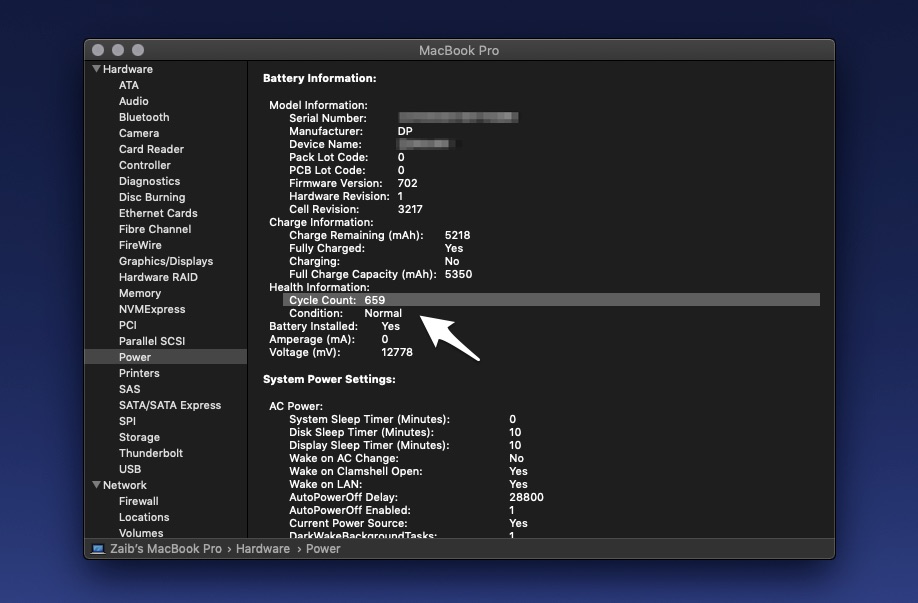Zoom the MacBook Pro window
Viewport: 918px width, 603px height.
pyautogui.click(x=138, y=50)
